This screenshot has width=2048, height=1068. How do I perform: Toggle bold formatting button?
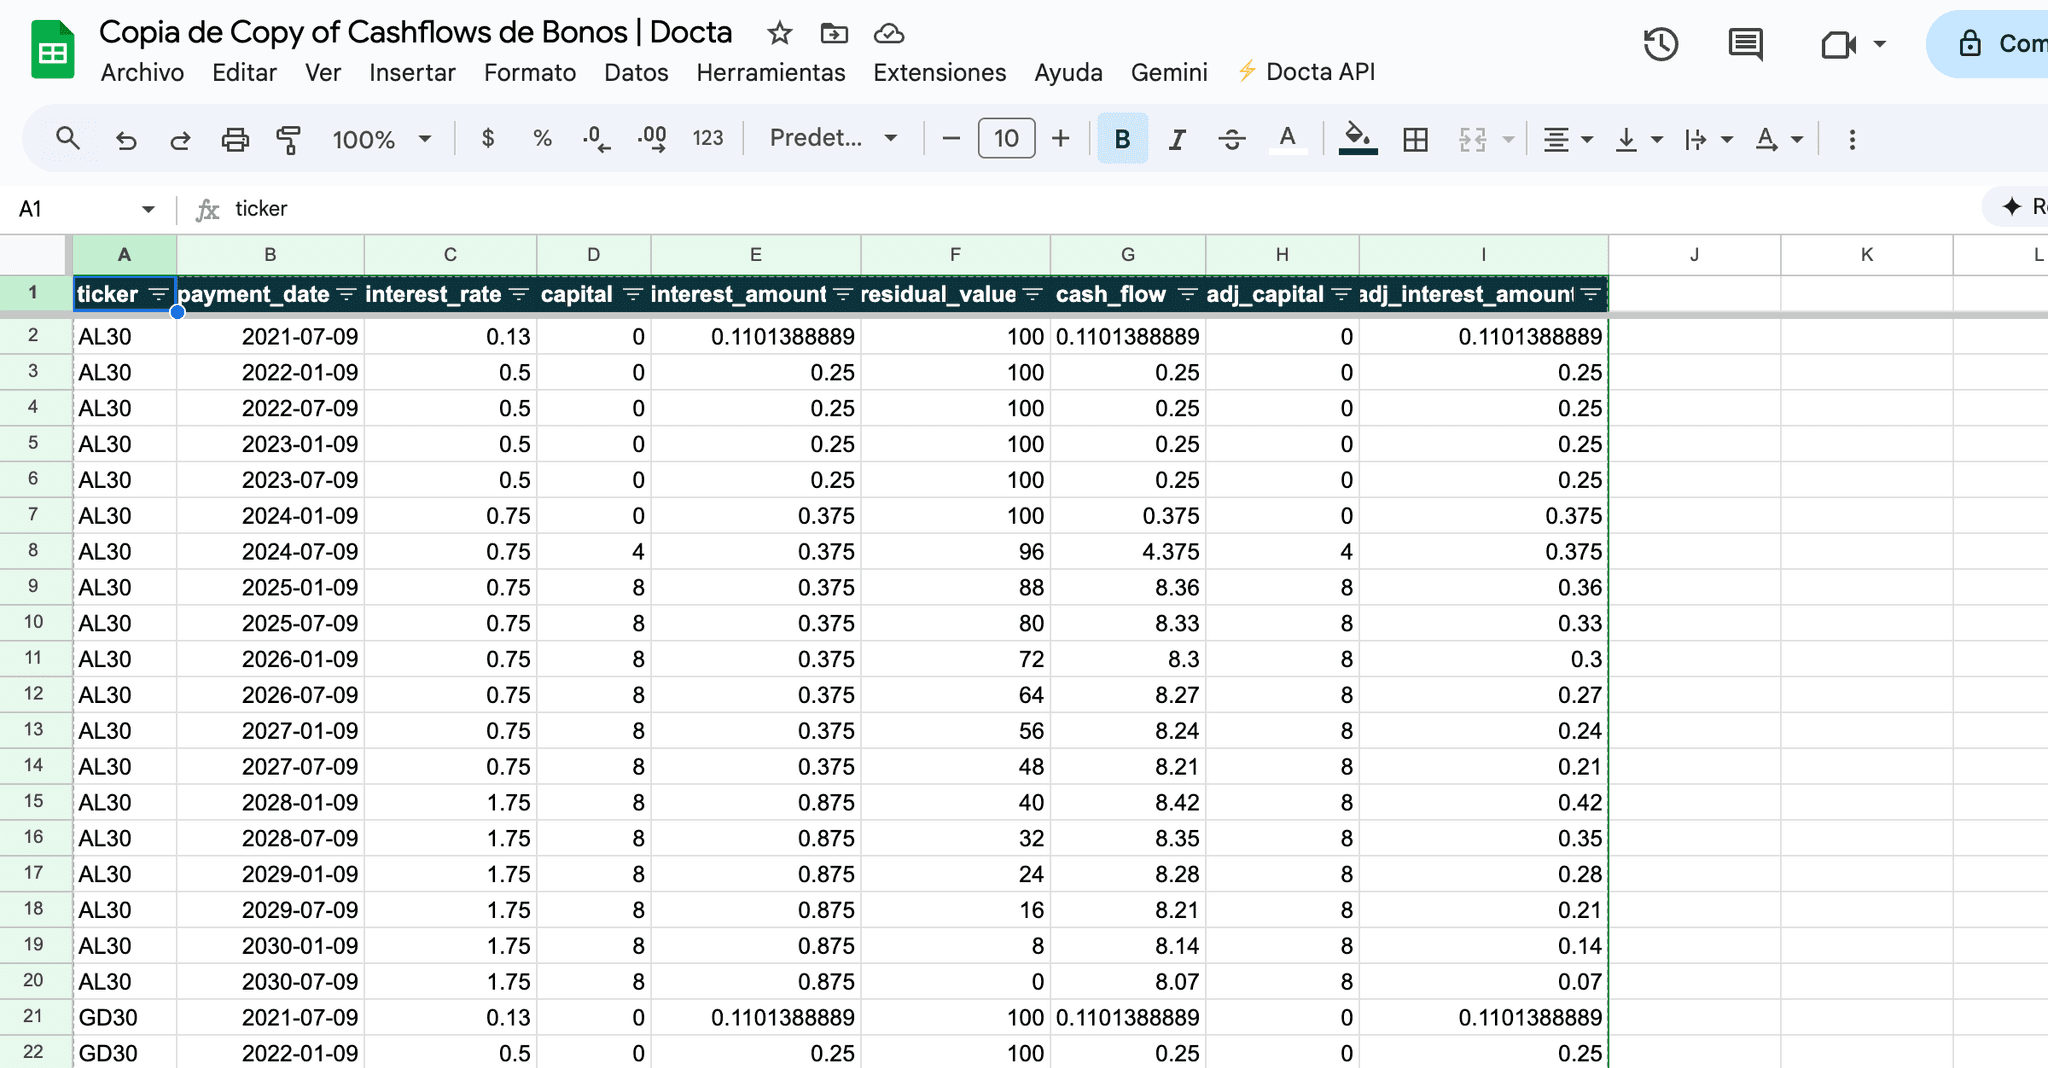[x=1122, y=139]
